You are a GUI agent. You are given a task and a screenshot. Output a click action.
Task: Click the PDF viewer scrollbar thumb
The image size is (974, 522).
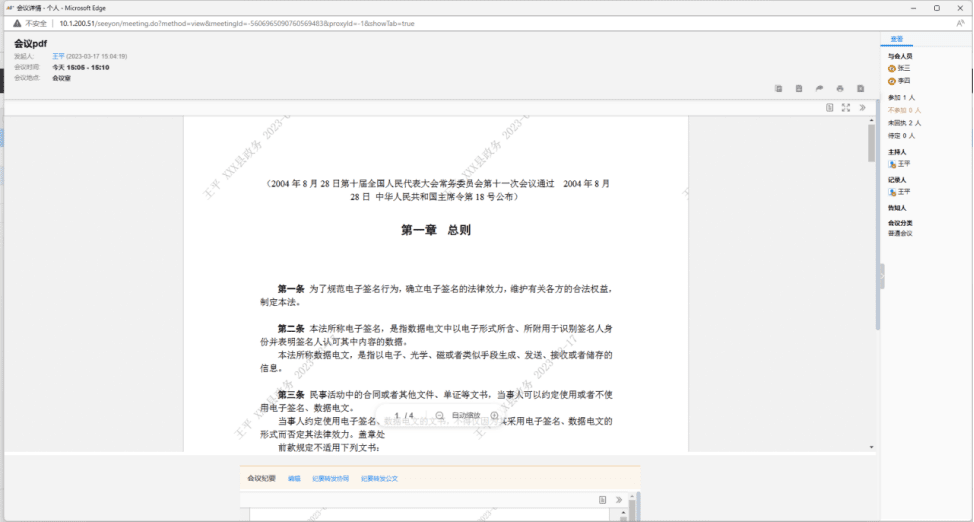point(872,143)
